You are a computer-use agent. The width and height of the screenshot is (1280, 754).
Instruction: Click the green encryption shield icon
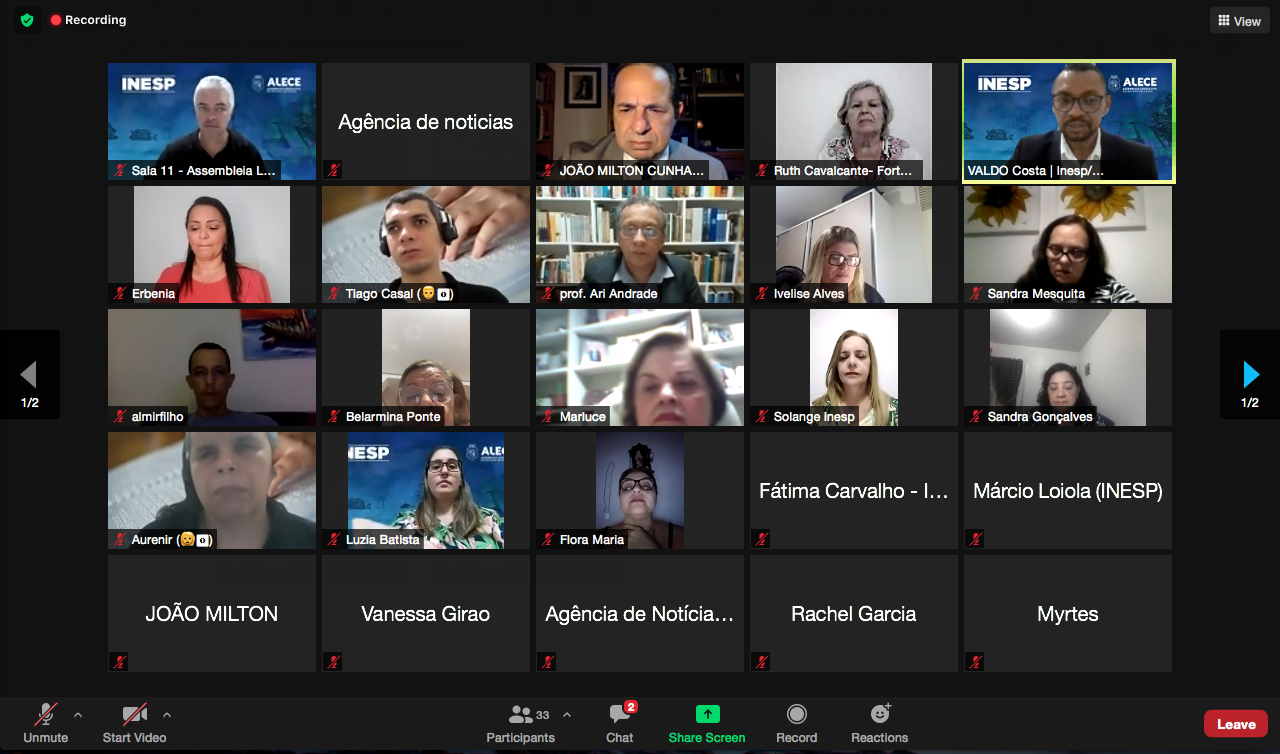point(27,20)
